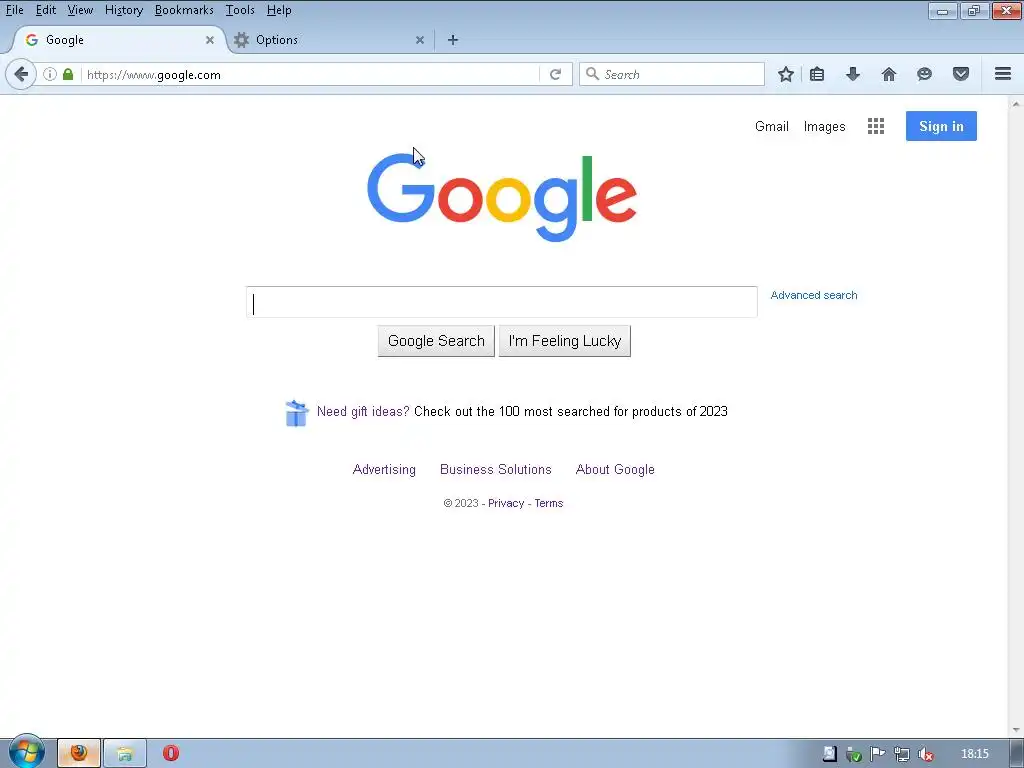Click the Show desktop strip
Image resolution: width=1024 pixels, height=768 pixels.
coord(1016,754)
